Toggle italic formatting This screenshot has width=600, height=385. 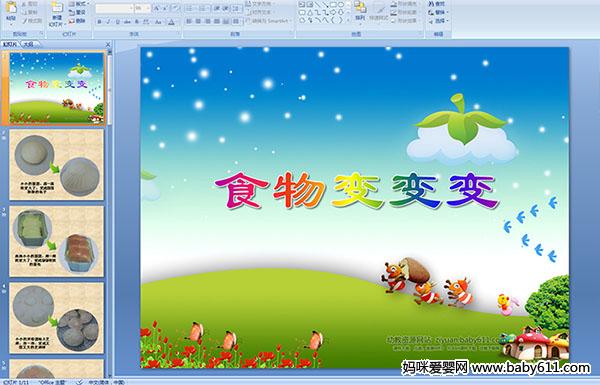coord(108,22)
